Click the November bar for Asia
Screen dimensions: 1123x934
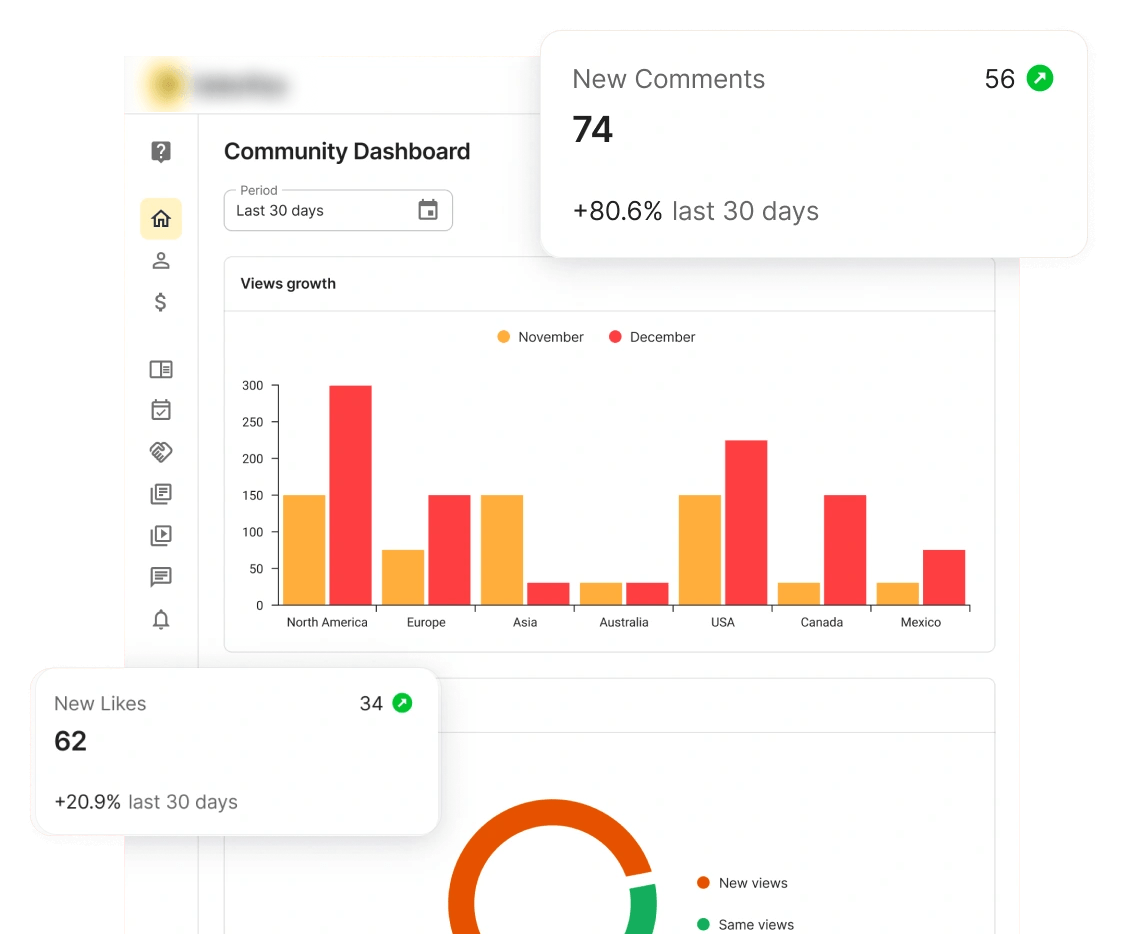[502, 550]
